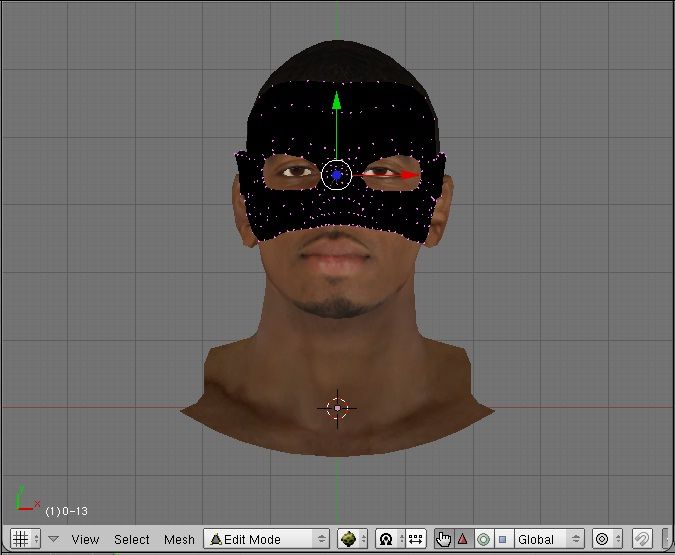675x555 pixels.
Task: Open the proportional editing selector
Action: tap(608, 539)
